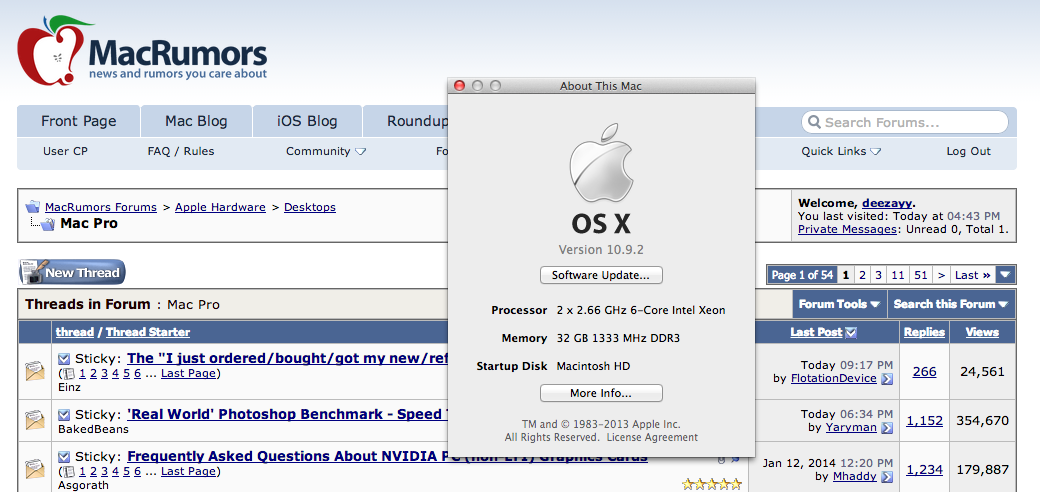Go to last post arrow beside Mhaddy

tap(887, 476)
